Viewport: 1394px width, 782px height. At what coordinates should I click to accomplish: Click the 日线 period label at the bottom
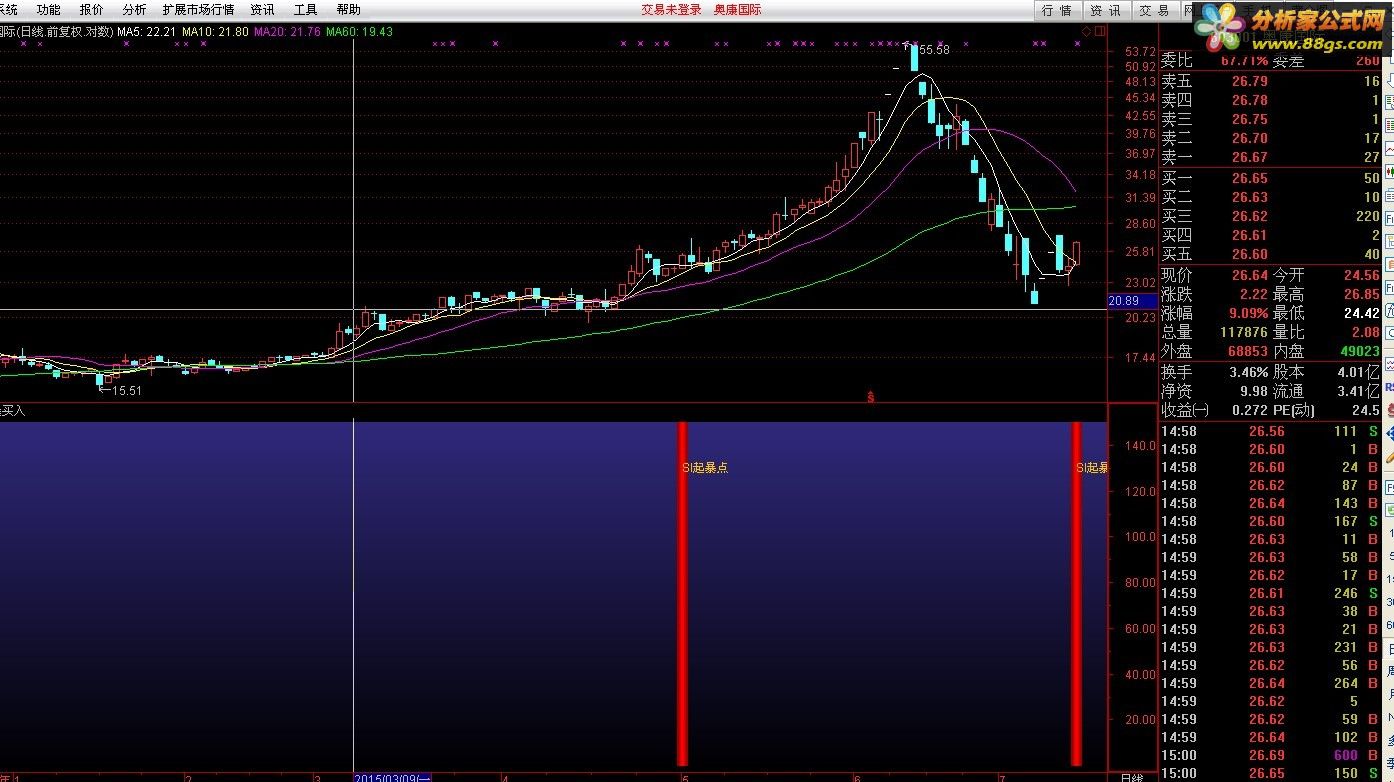[x=1131, y=777]
